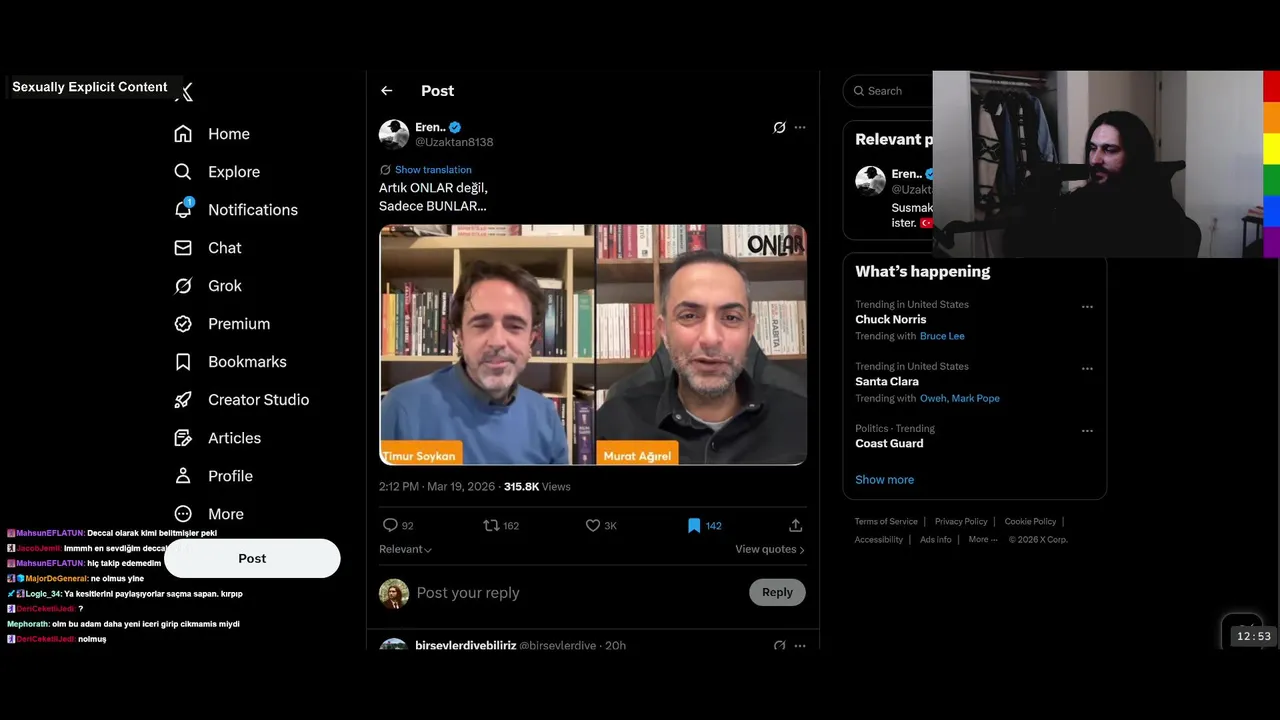
Task: Click the Grok icon on Eren's post
Action: pyautogui.click(x=779, y=128)
